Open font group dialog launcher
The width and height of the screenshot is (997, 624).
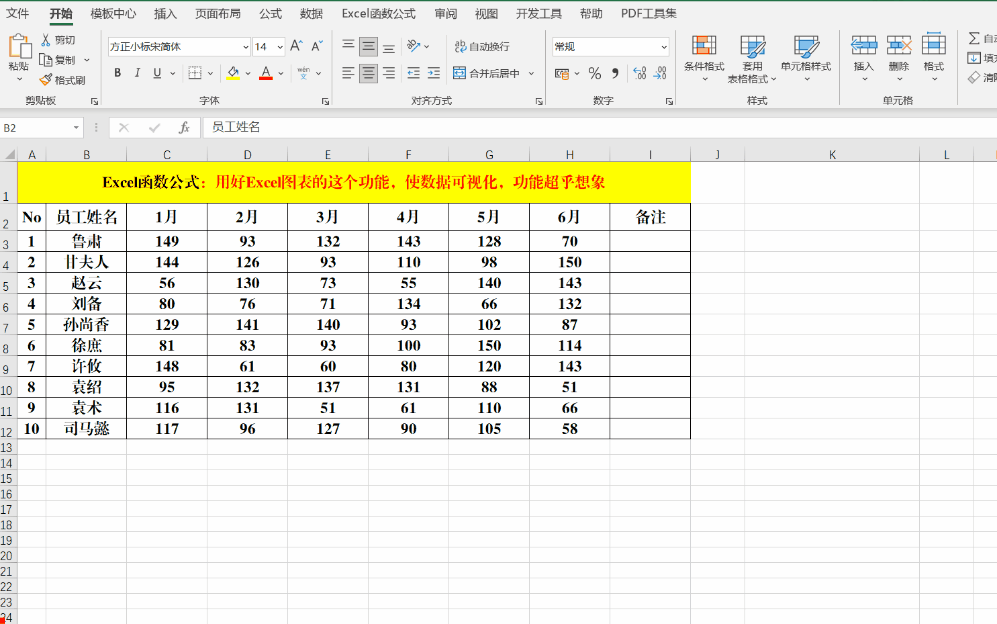[325, 101]
